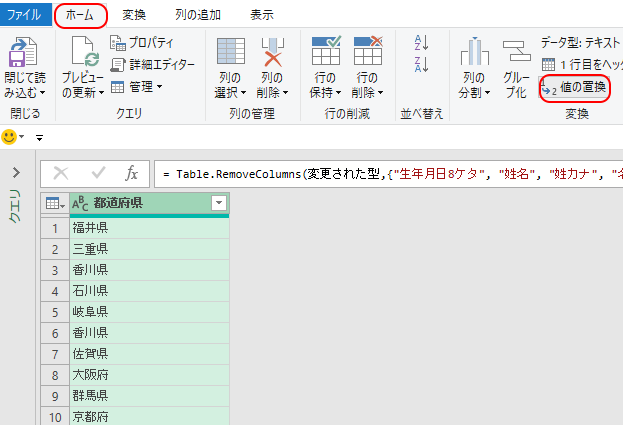
Task: Expand 列の選択 dropdown arrow
Action: (243, 93)
